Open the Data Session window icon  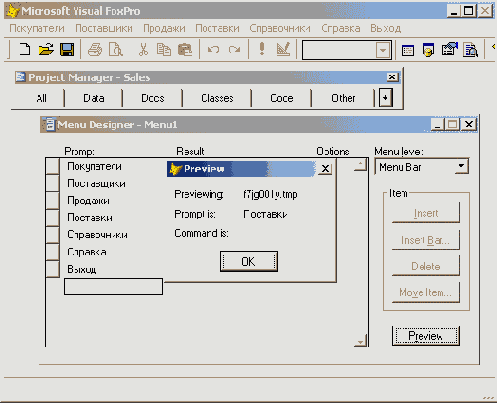pyautogui.click(x=428, y=50)
